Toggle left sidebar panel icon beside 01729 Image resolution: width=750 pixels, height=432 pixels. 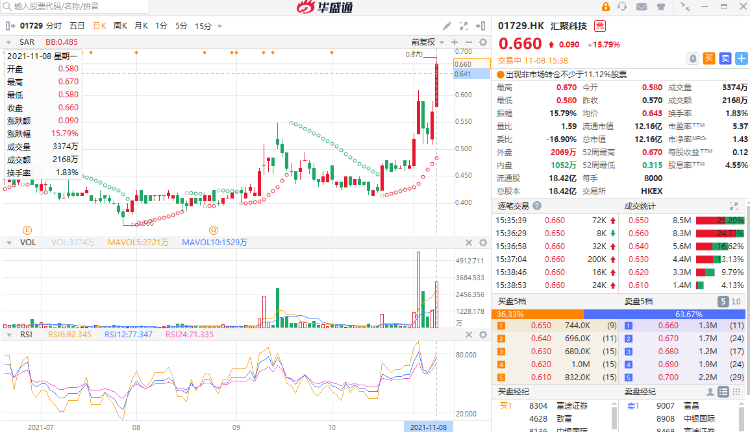10,26
